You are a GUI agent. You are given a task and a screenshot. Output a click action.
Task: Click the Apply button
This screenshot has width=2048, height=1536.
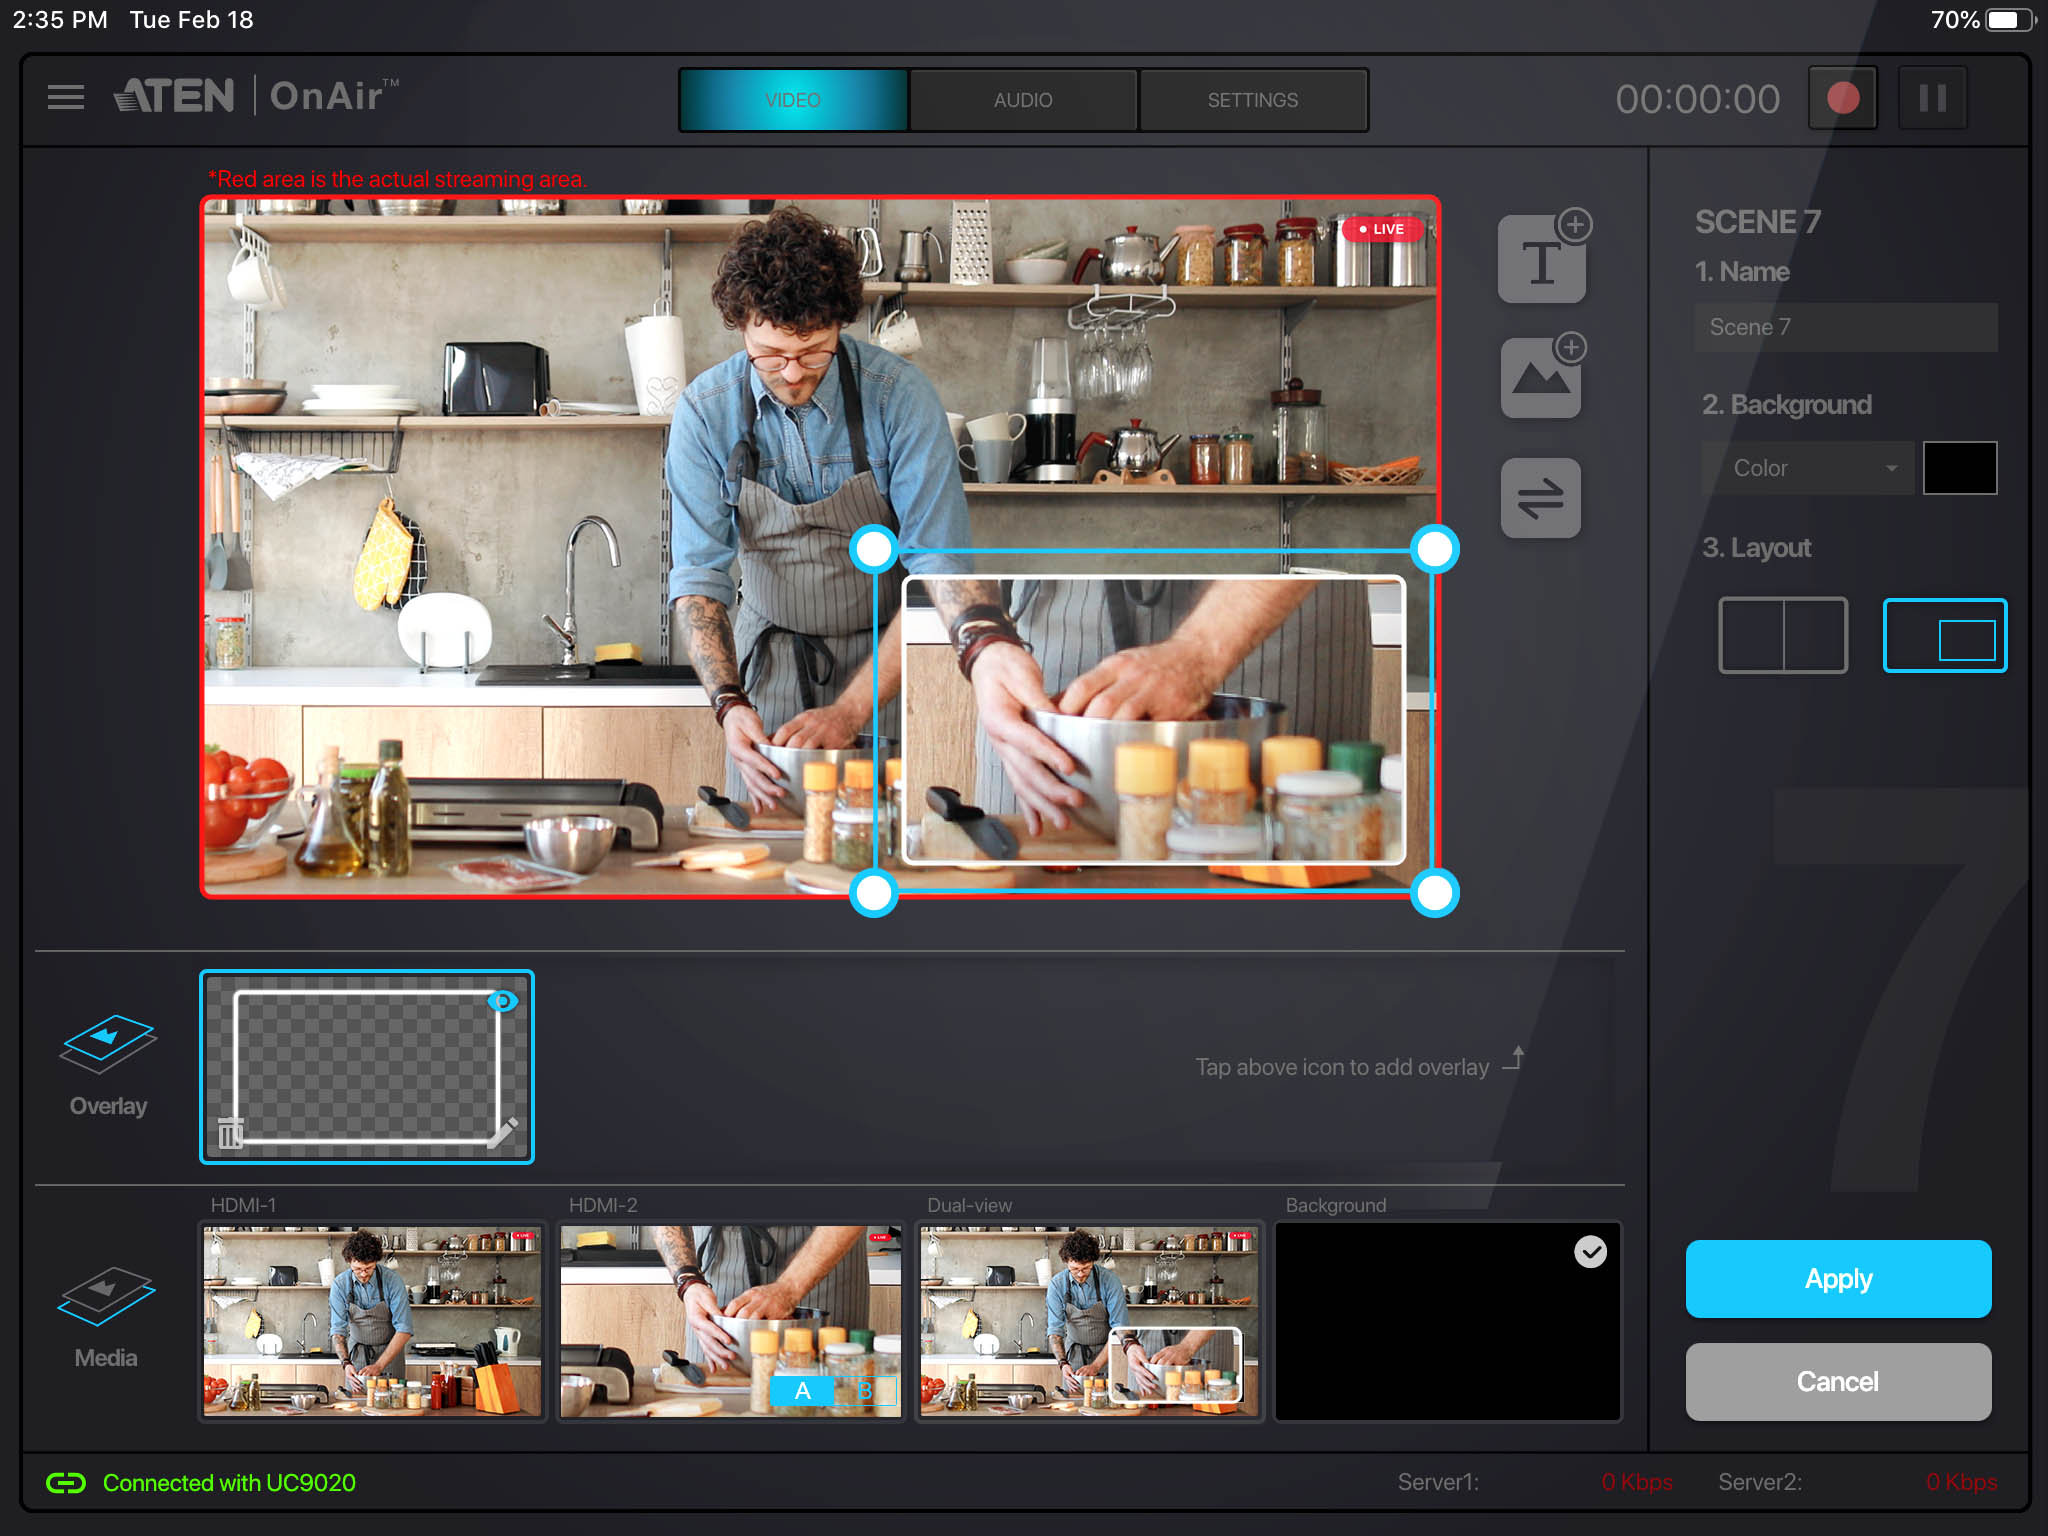(1838, 1279)
